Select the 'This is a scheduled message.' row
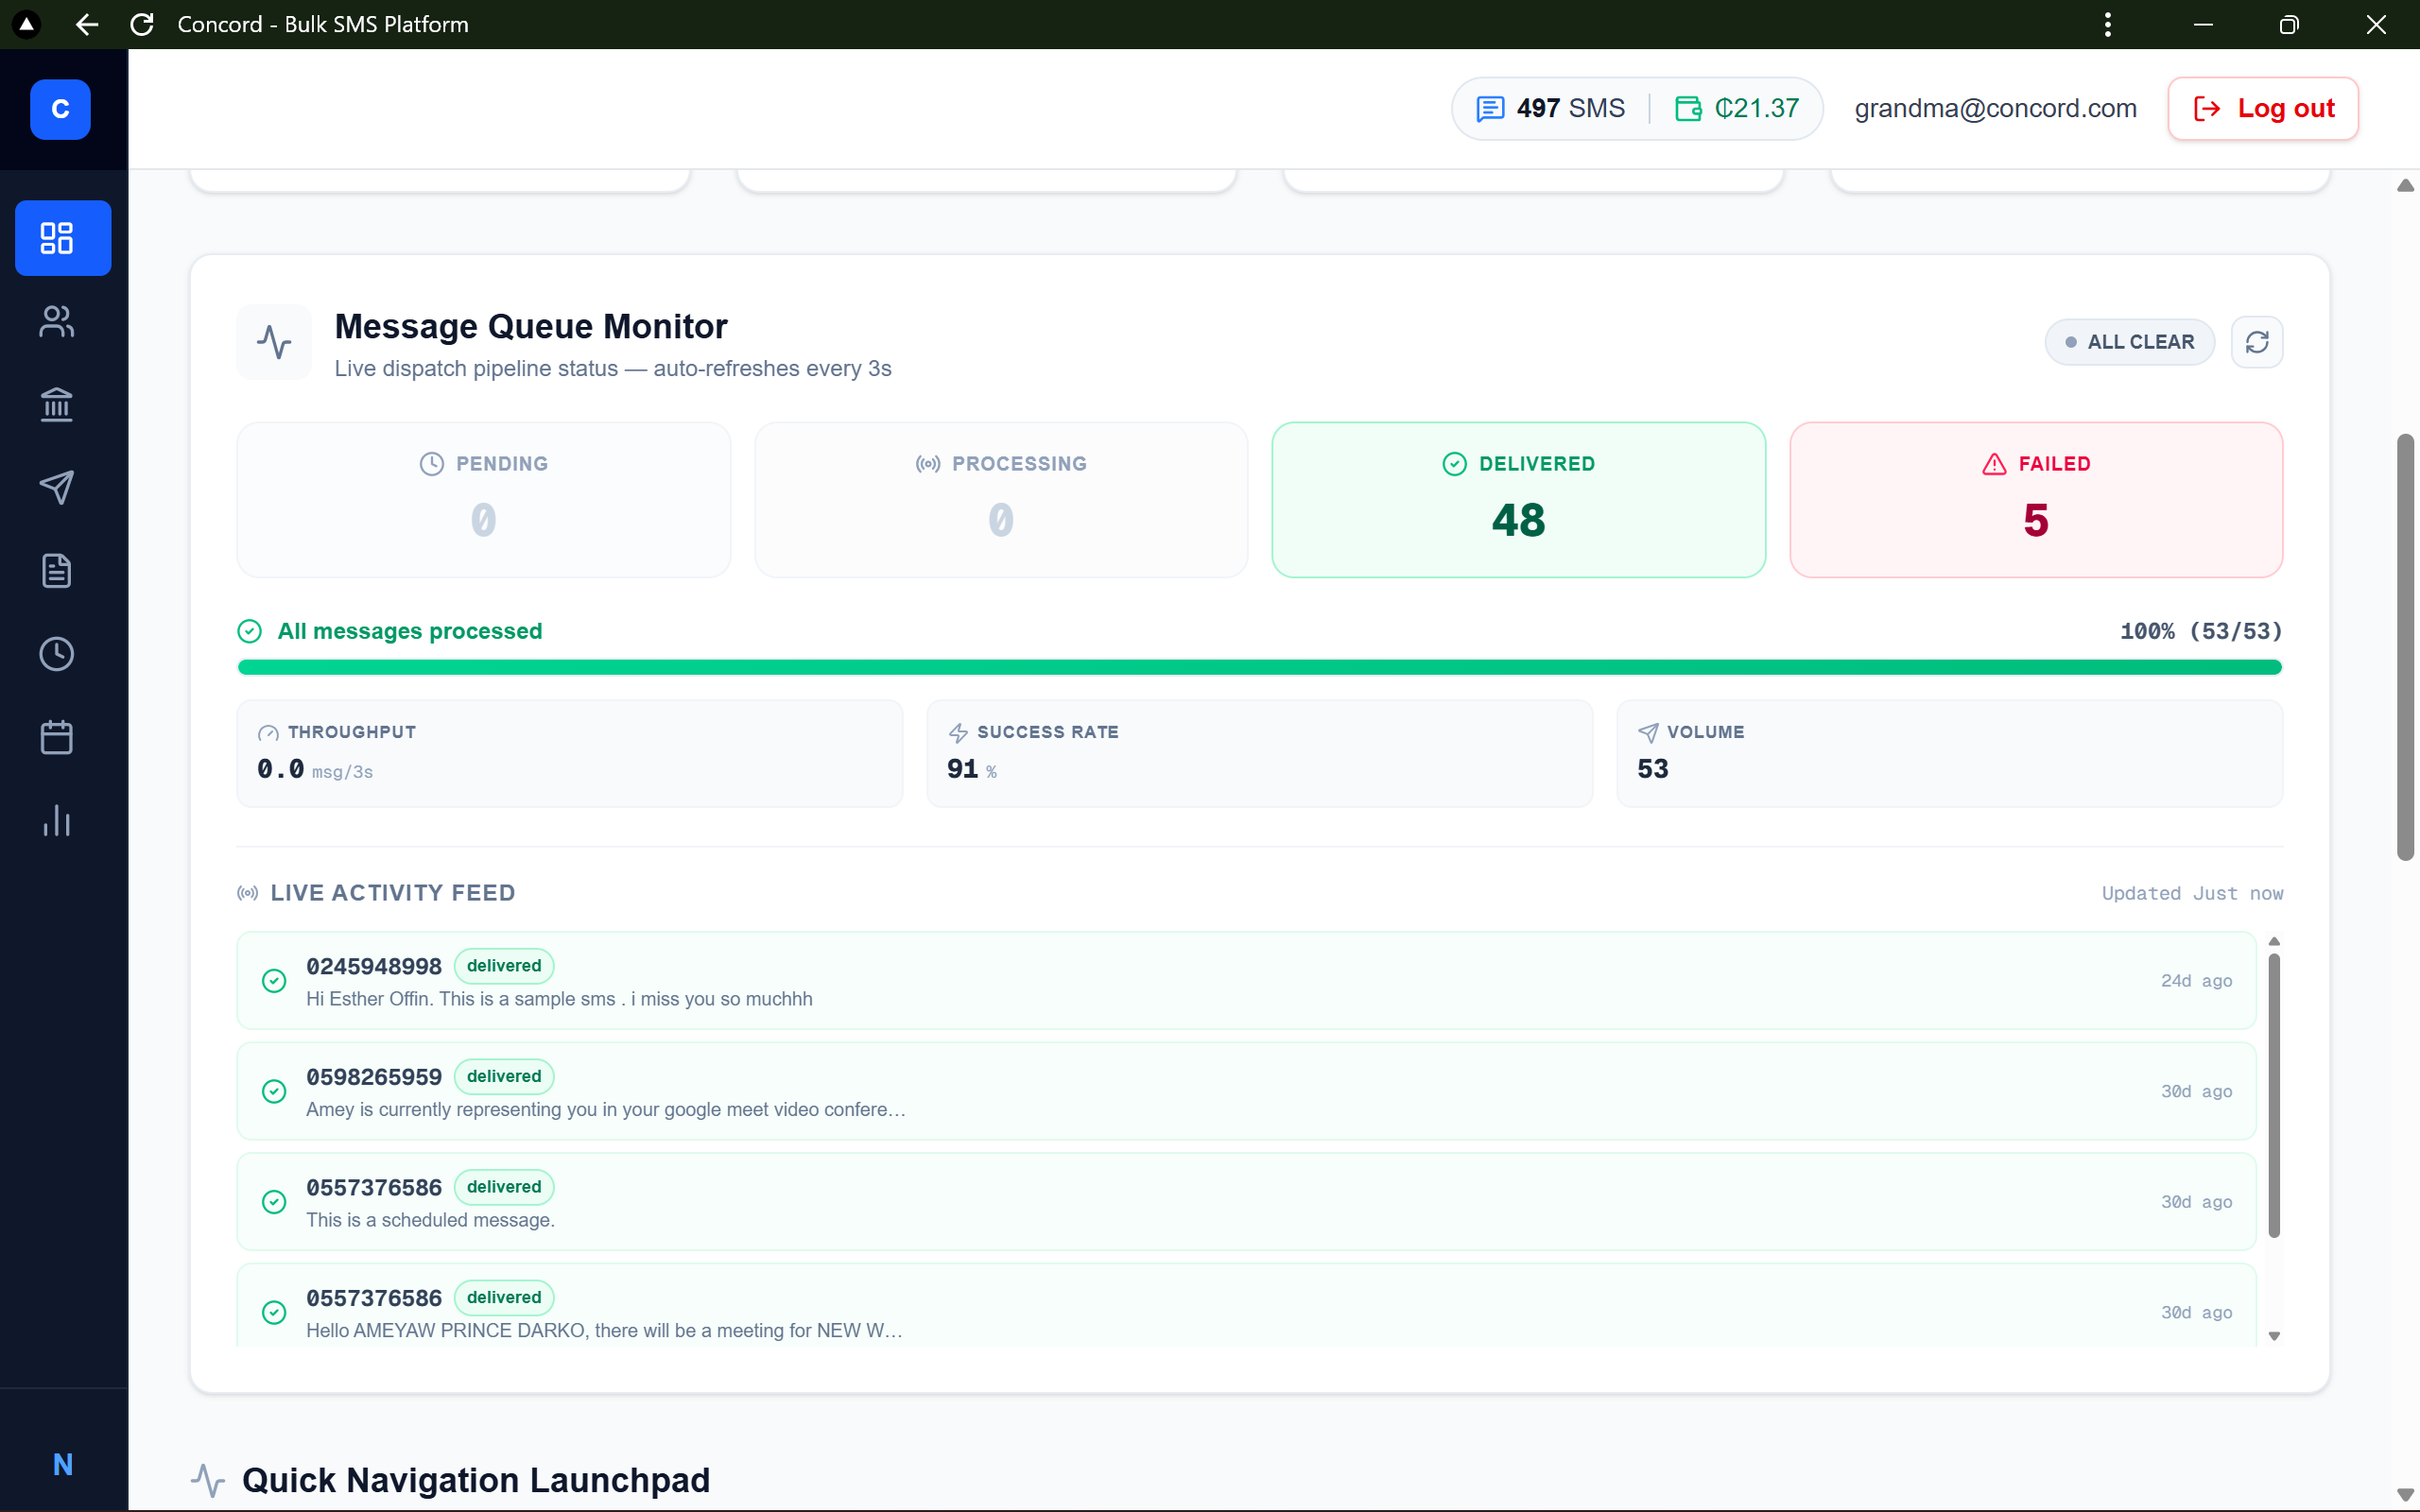Screen dimensions: 2420x1512 coord(1246,1202)
